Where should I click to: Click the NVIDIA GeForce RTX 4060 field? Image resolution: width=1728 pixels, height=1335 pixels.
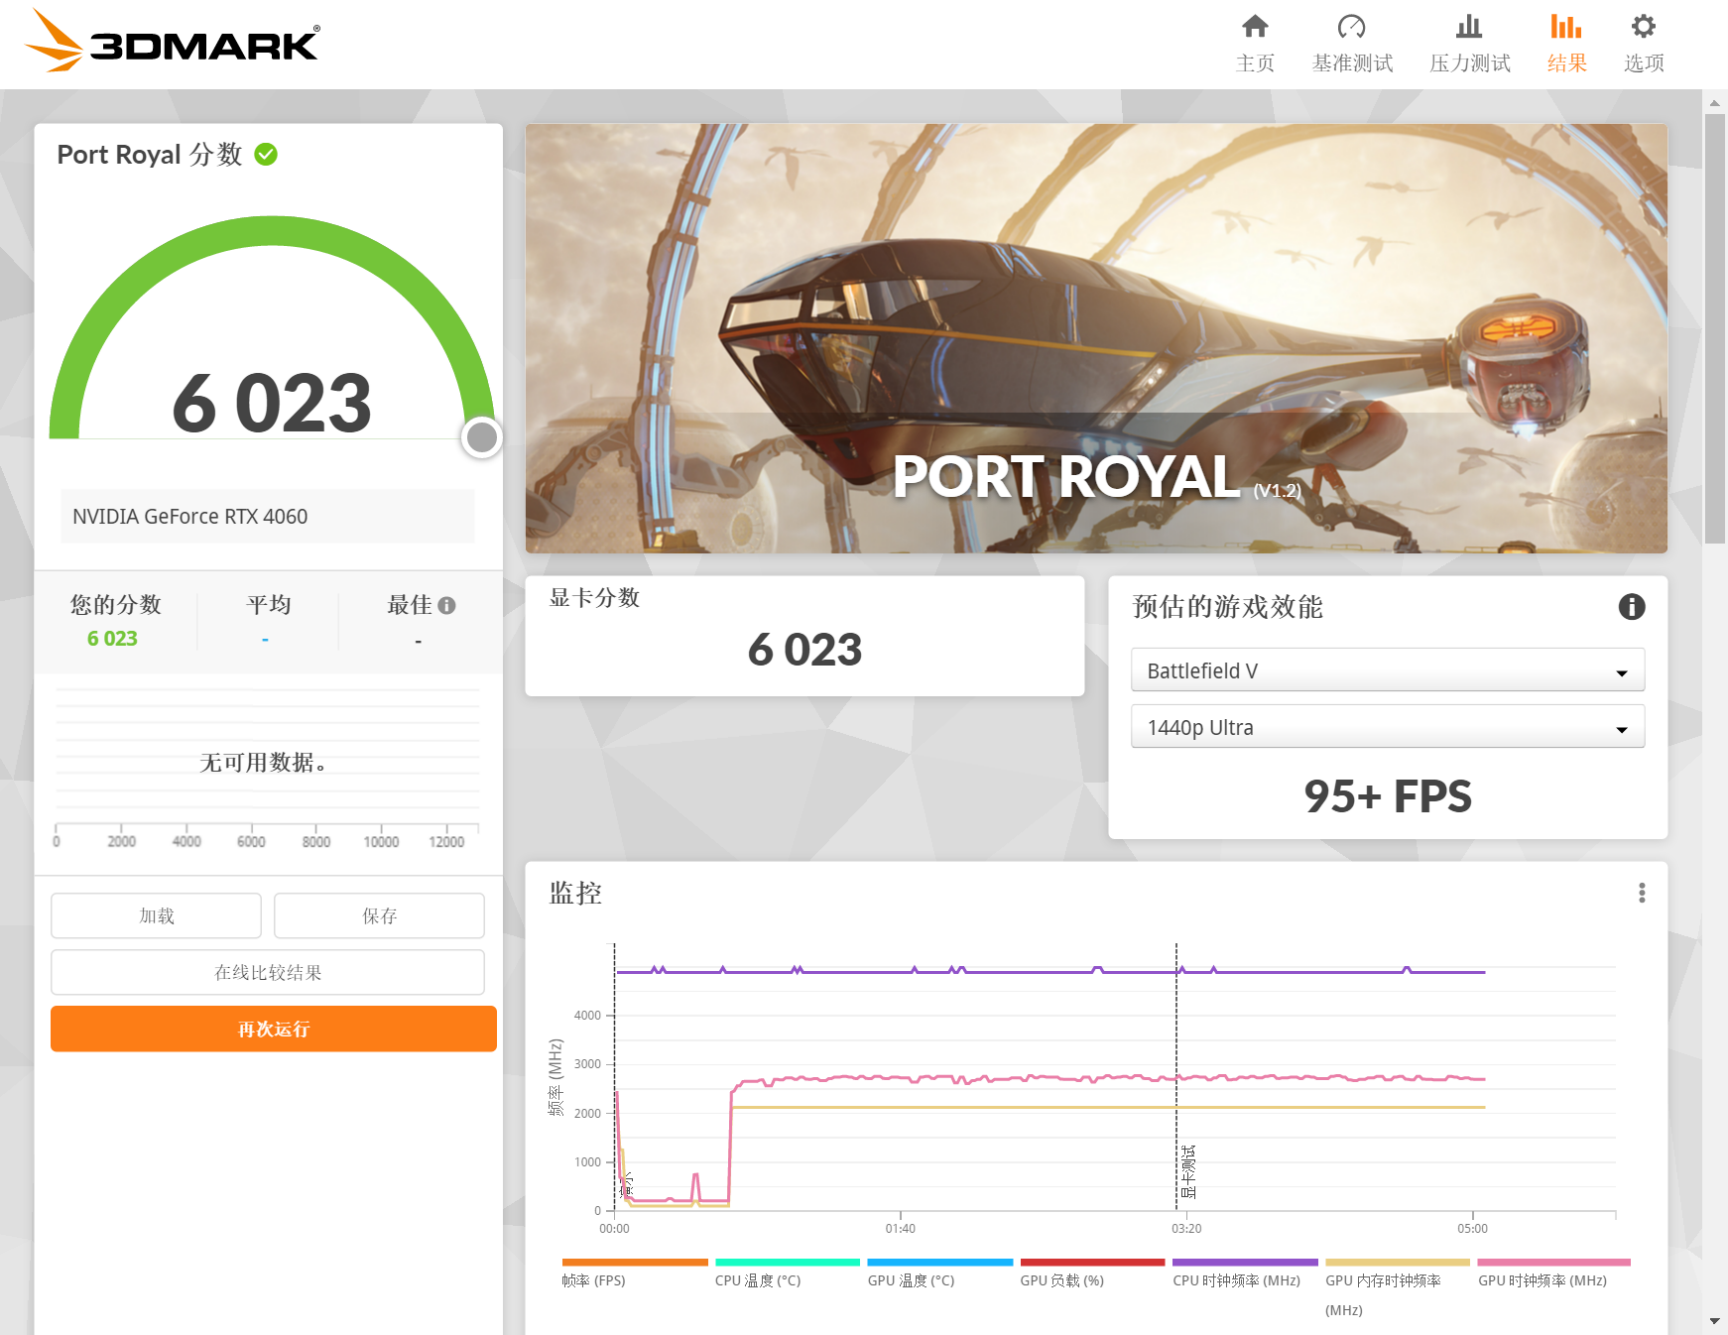click(x=267, y=516)
